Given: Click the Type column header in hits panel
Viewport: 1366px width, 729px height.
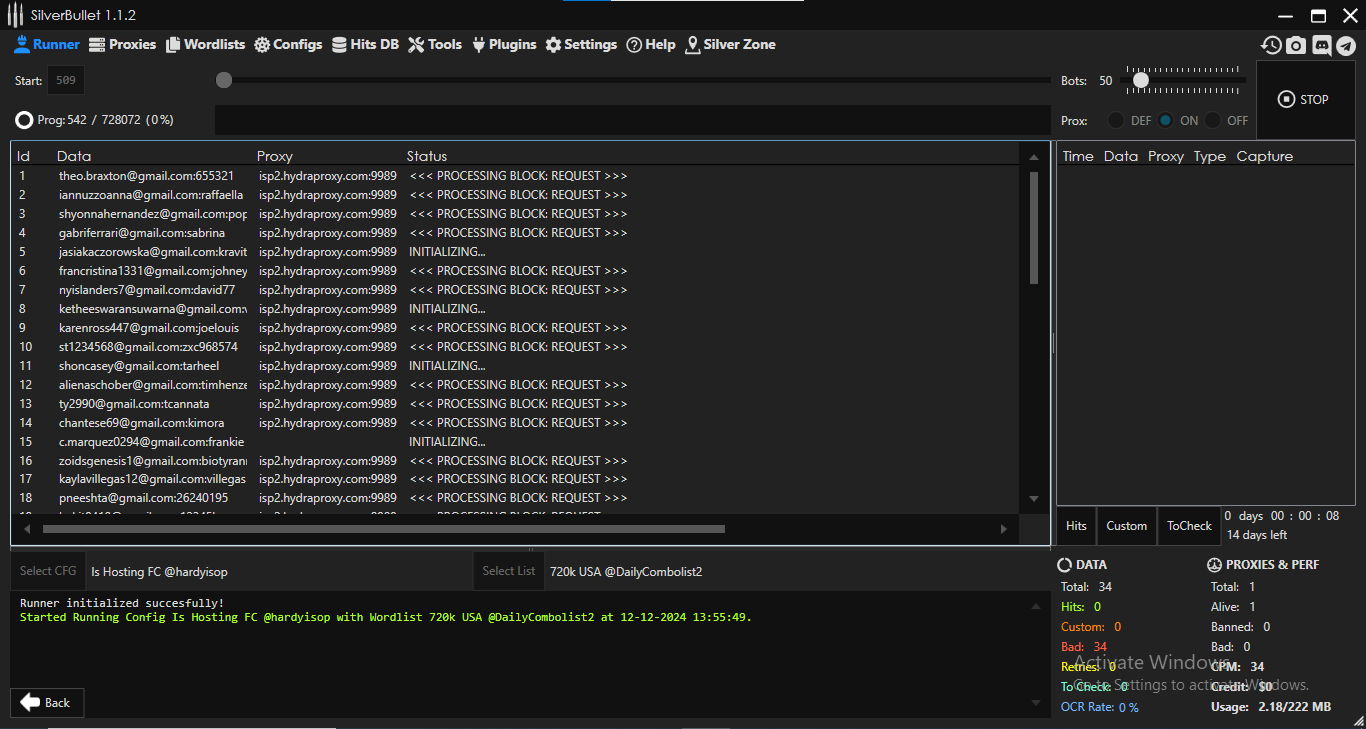Looking at the screenshot, I should [x=1210, y=156].
